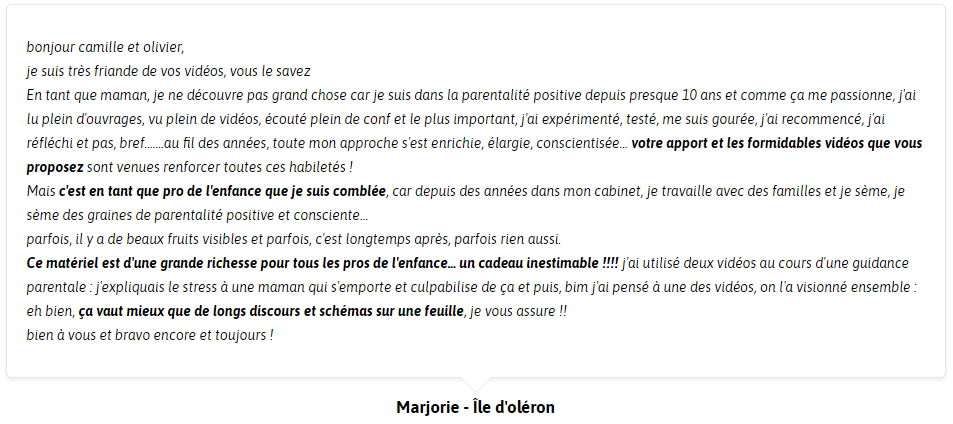953x424 pixels.
Task: Click the speech bubble pointer triangle below the testimonial
Action: [x=475, y=384]
